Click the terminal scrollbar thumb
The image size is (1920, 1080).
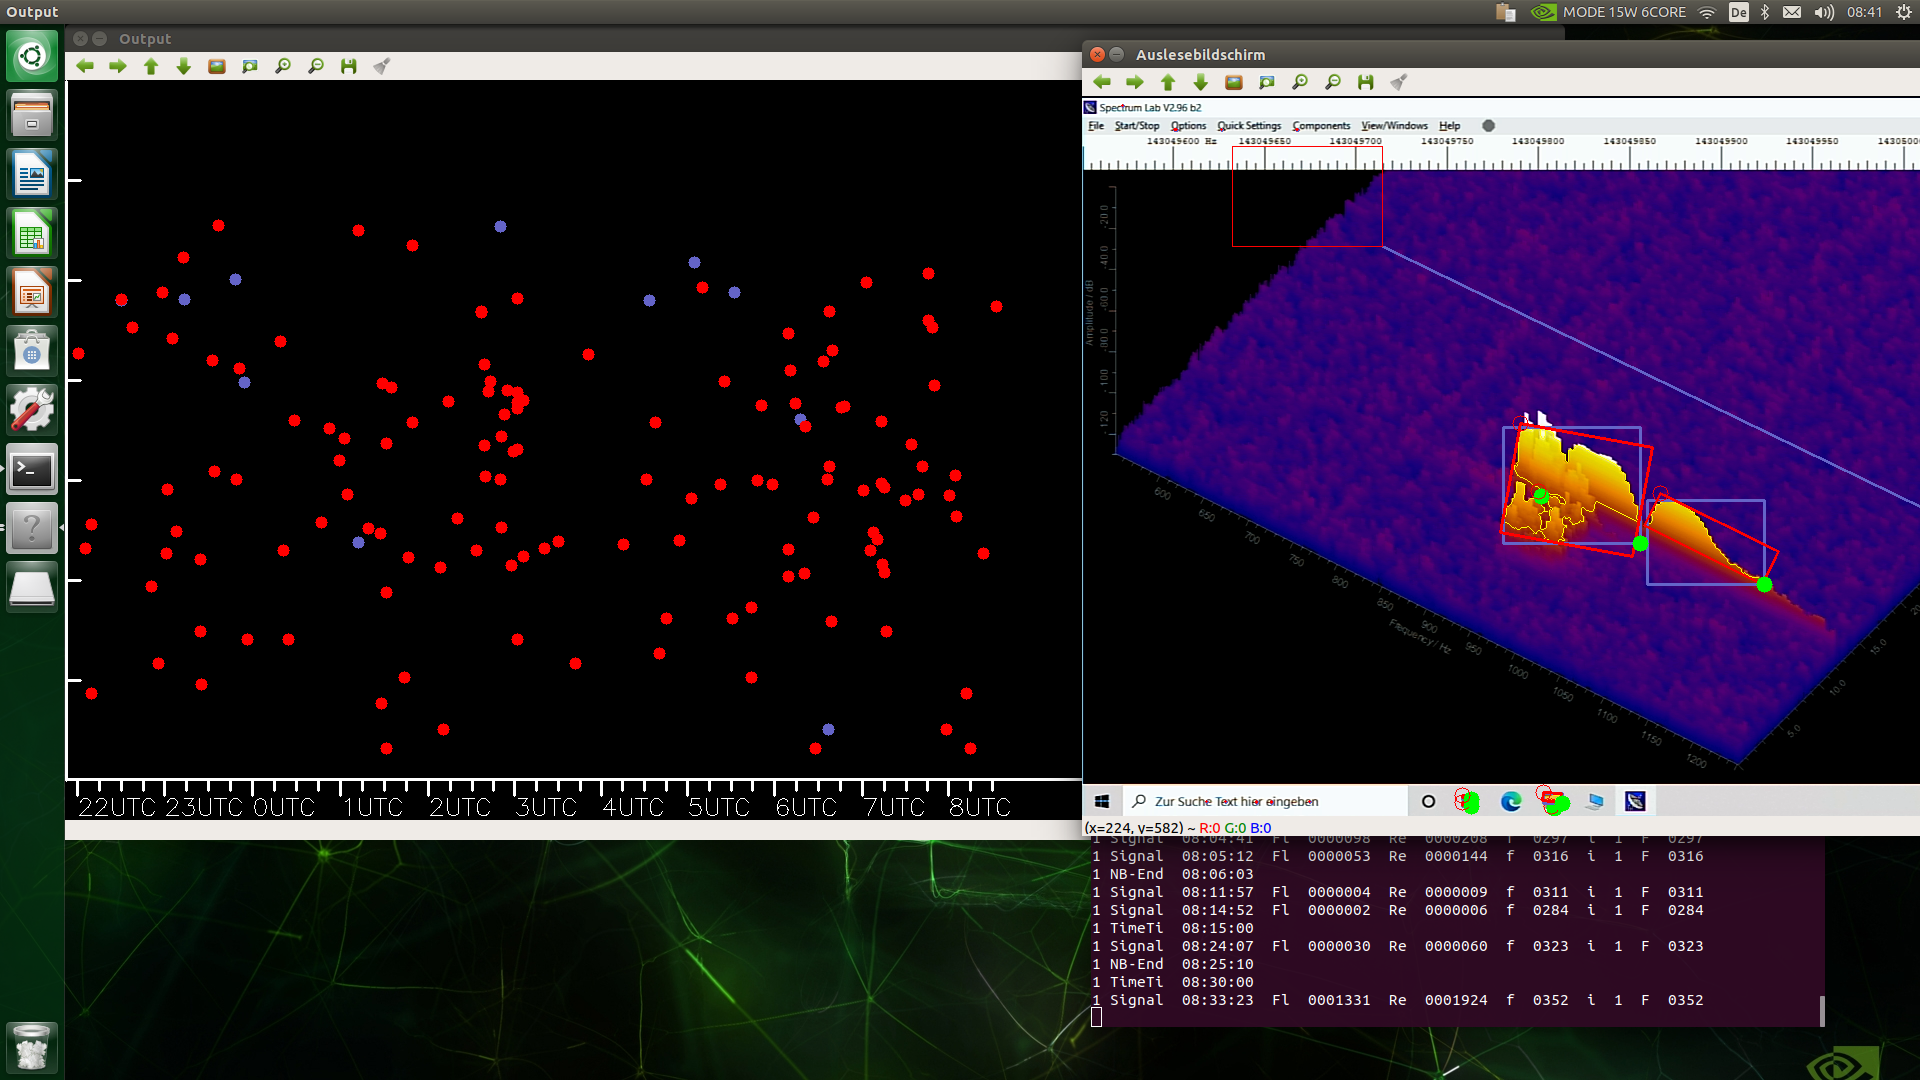(x=1822, y=1011)
